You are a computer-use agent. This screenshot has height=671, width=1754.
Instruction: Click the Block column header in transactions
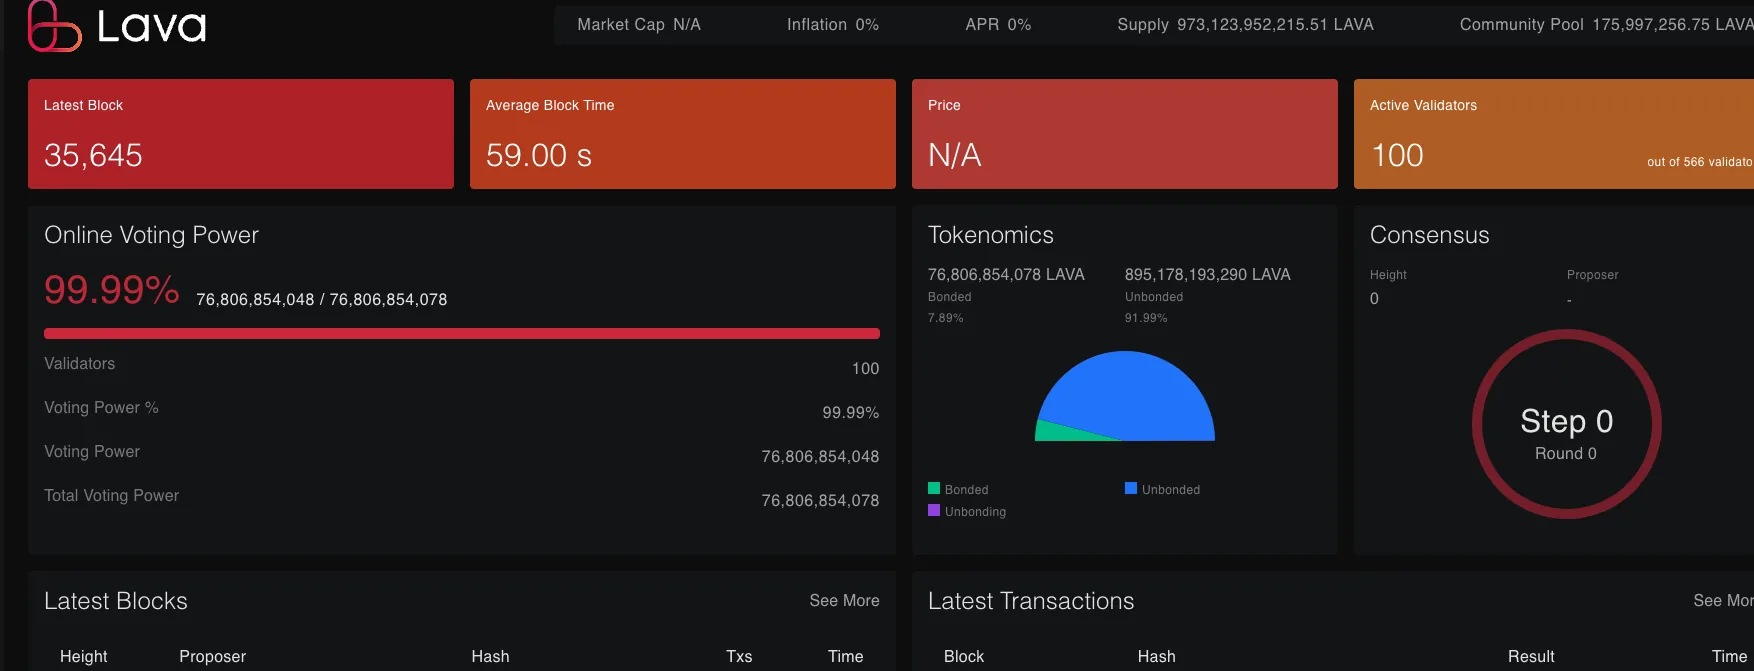tap(964, 656)
